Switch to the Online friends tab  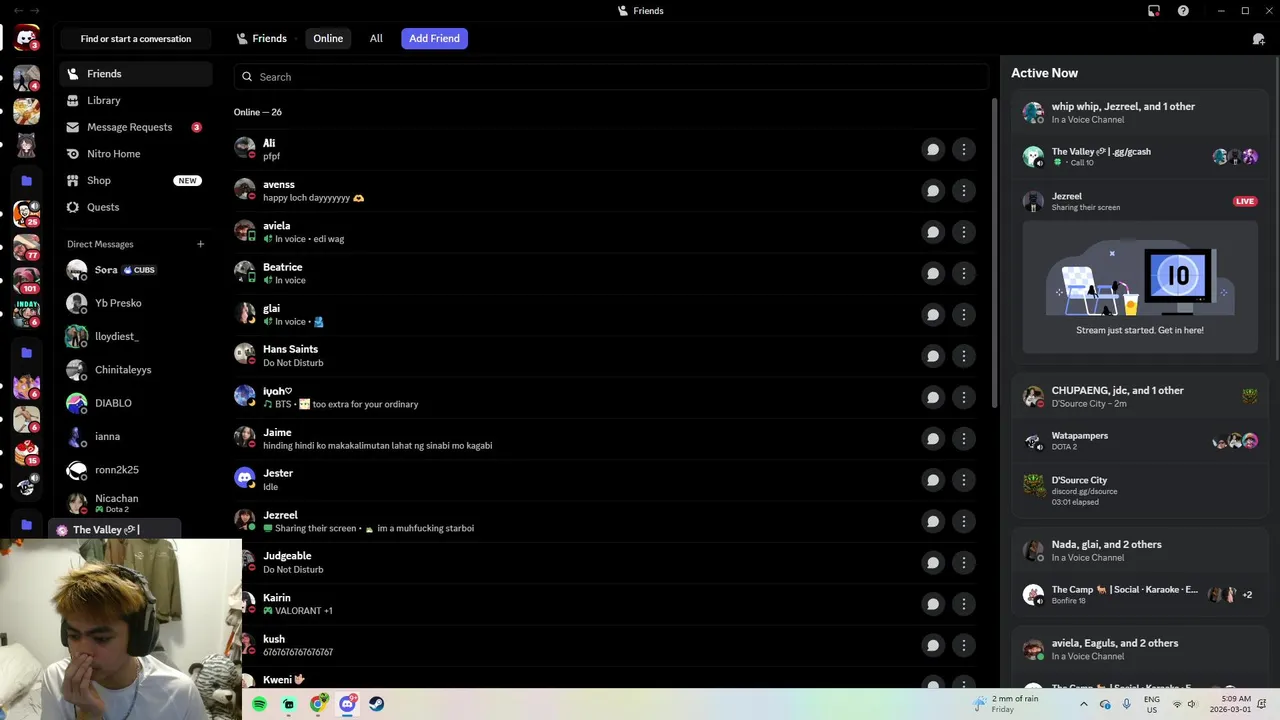coord(328,38)
